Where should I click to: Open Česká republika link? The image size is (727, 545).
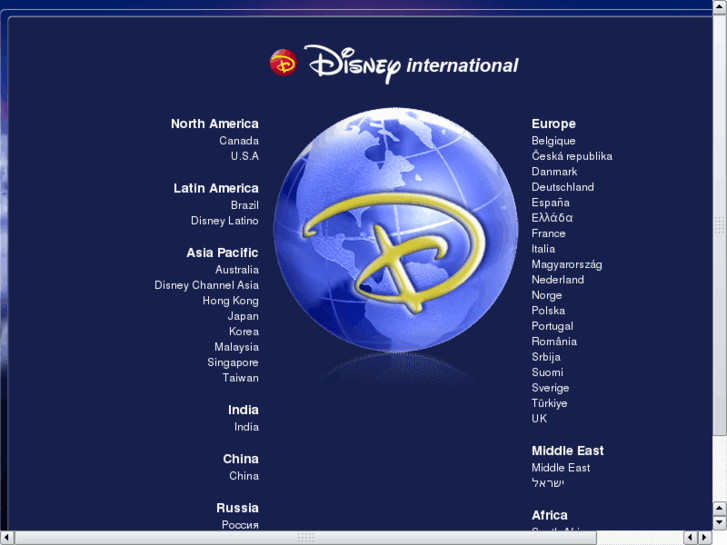572,156
